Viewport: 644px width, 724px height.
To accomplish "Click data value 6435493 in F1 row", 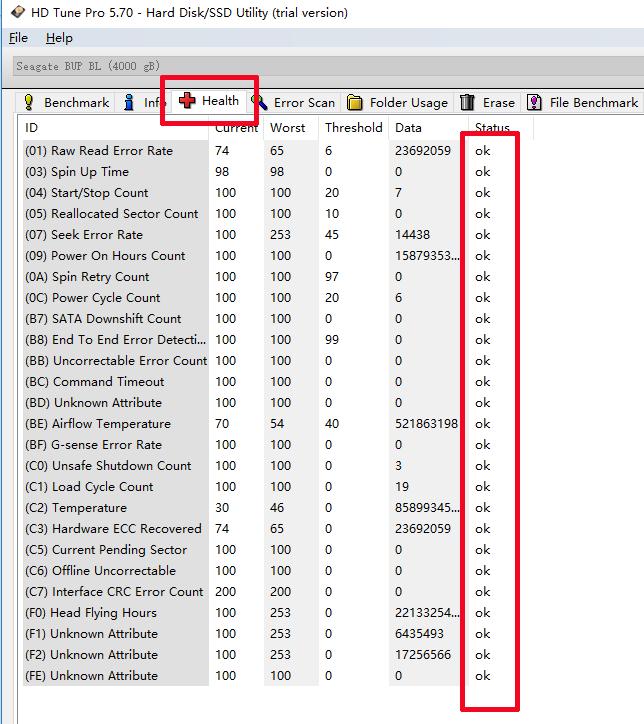I will coord(419,634).
